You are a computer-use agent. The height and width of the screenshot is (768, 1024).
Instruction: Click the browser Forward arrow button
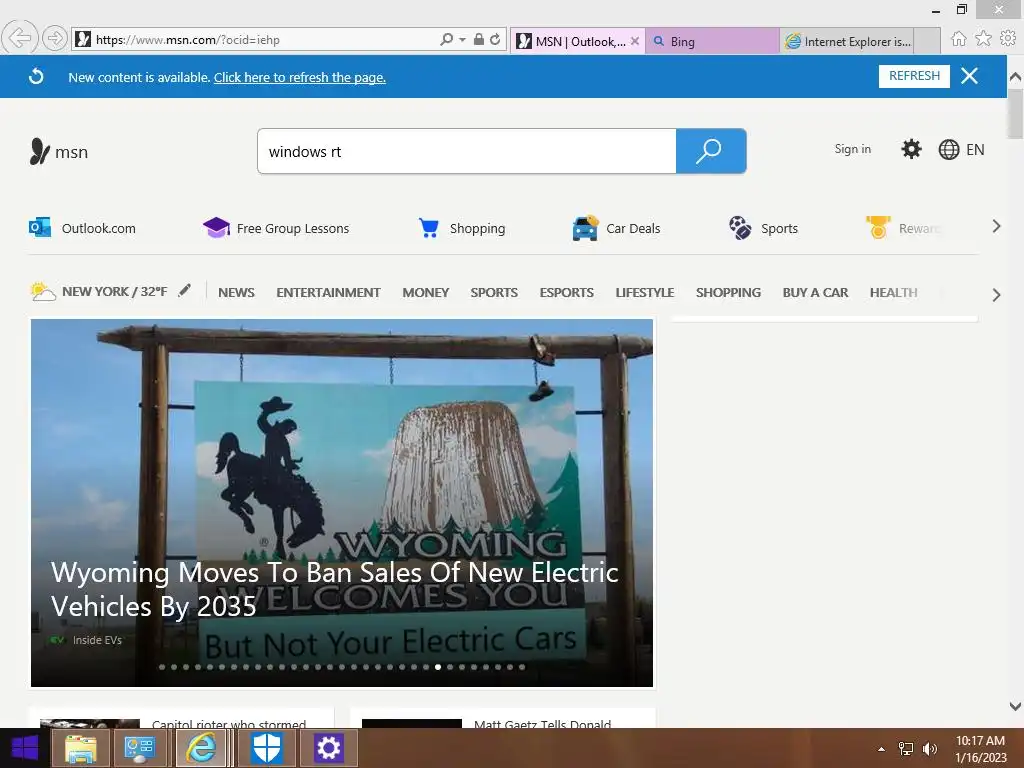coord(55,39)
